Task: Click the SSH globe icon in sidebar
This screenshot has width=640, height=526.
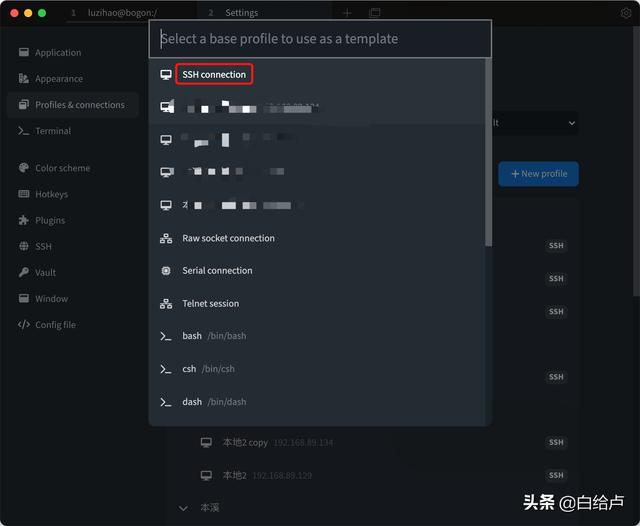Action: (24, 246)
